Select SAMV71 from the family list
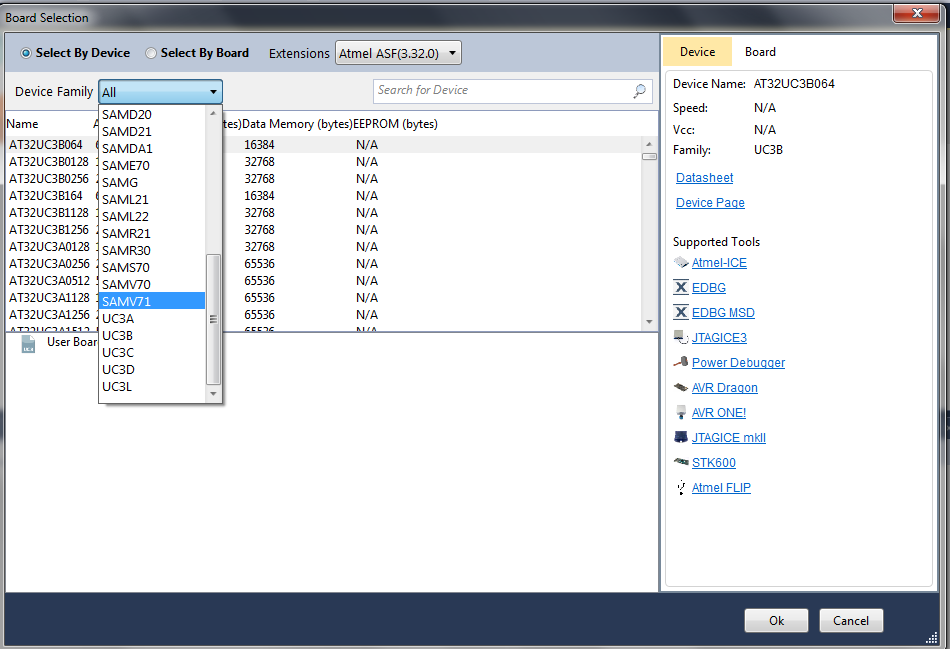 [x=152, y=301]
